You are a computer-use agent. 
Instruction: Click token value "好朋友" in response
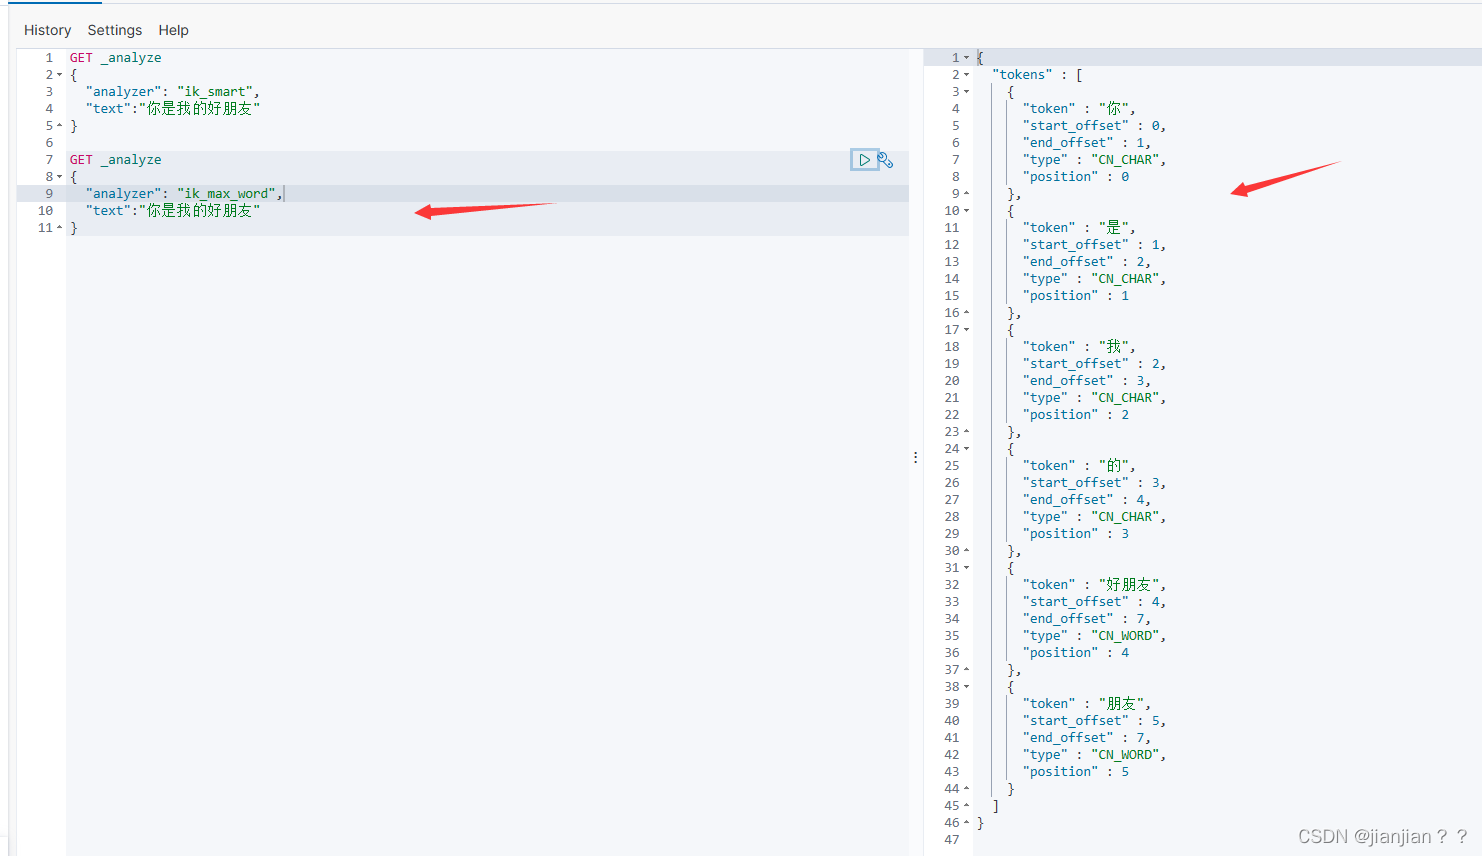1130,585
